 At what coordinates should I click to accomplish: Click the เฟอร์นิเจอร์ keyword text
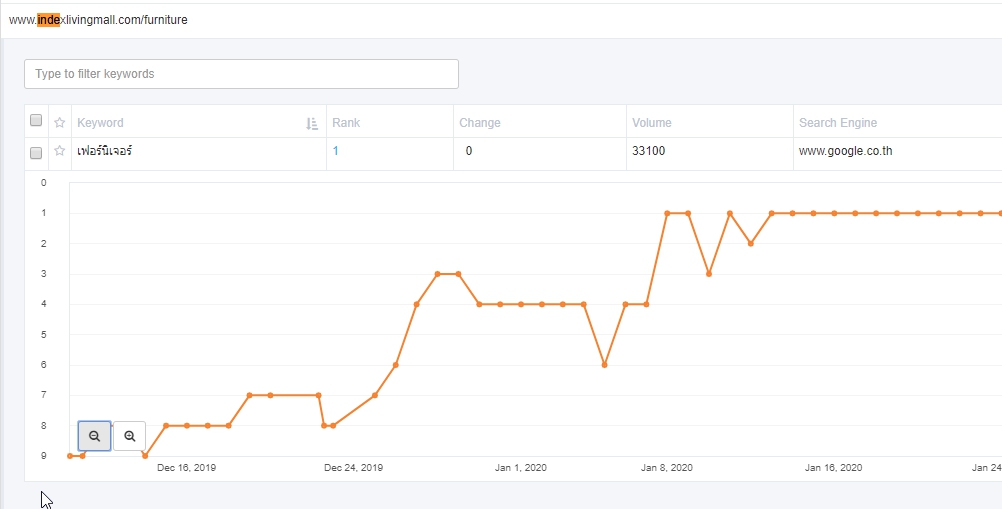[x=105, y=152]
